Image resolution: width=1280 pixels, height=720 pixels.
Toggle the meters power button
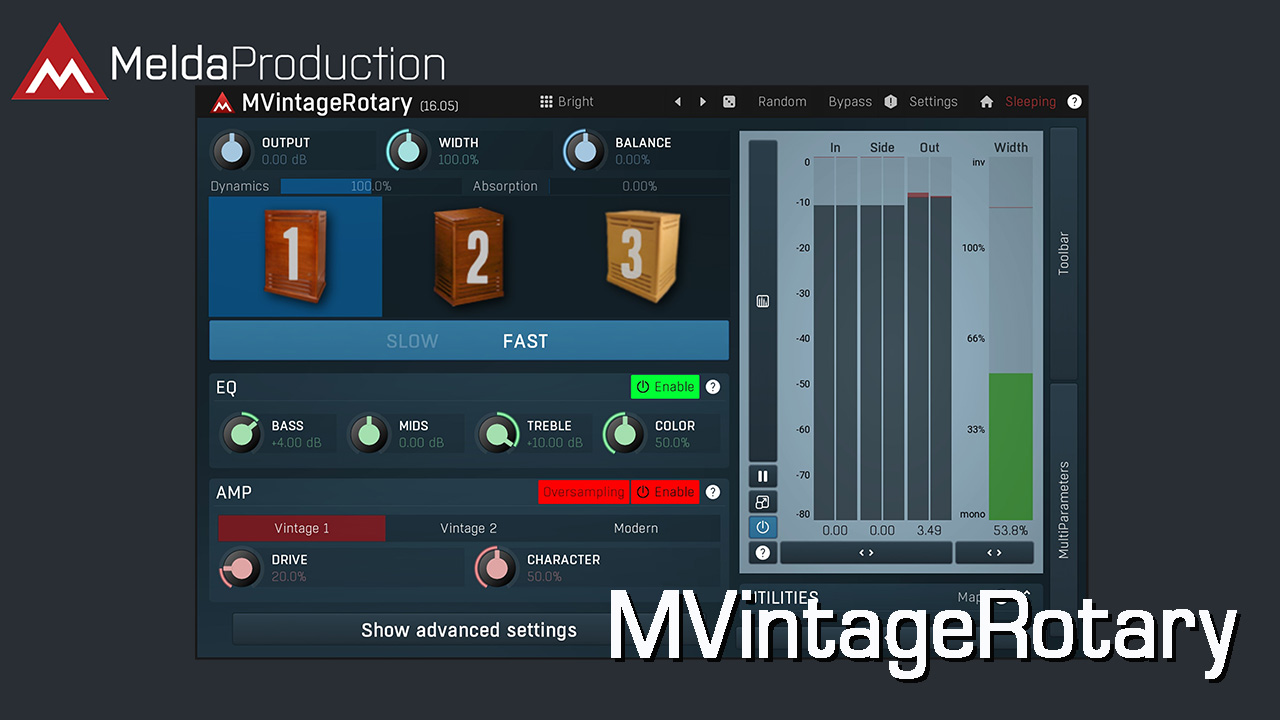click(x=763, y=527)
